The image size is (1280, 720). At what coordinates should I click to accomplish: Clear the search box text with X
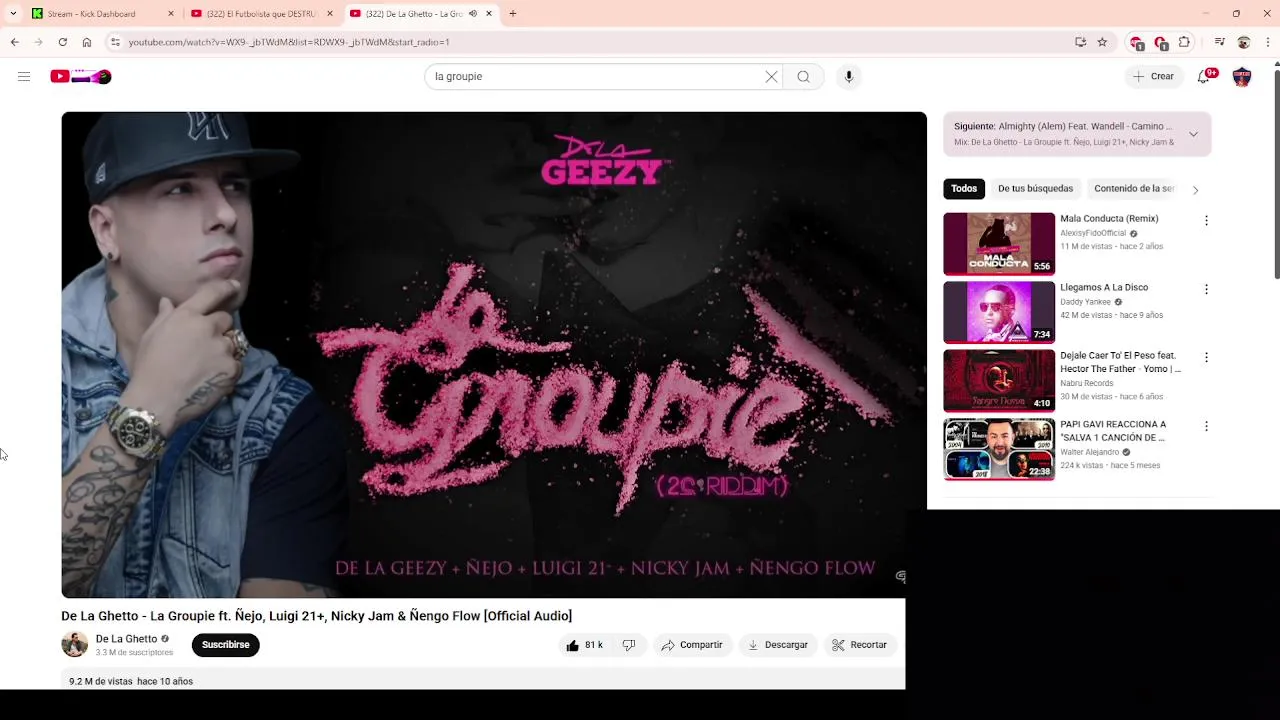pos(771,76)
